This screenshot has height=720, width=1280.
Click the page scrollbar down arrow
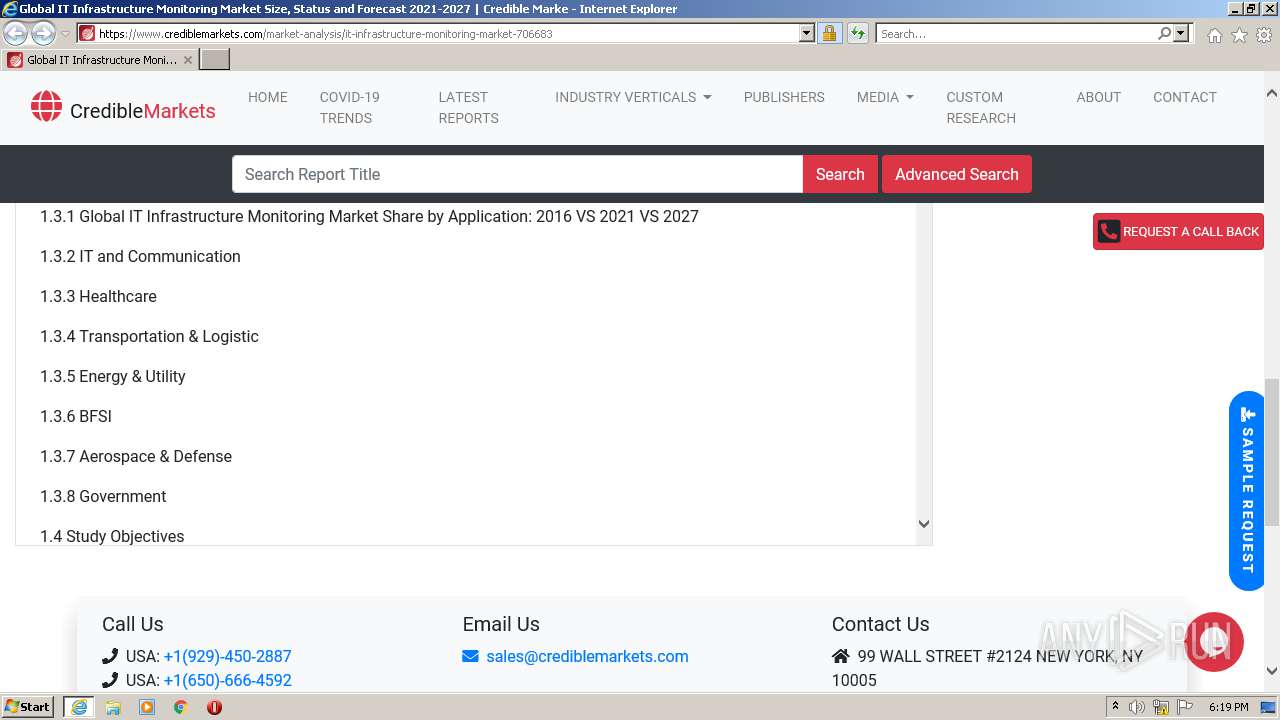pos(1271,671)
